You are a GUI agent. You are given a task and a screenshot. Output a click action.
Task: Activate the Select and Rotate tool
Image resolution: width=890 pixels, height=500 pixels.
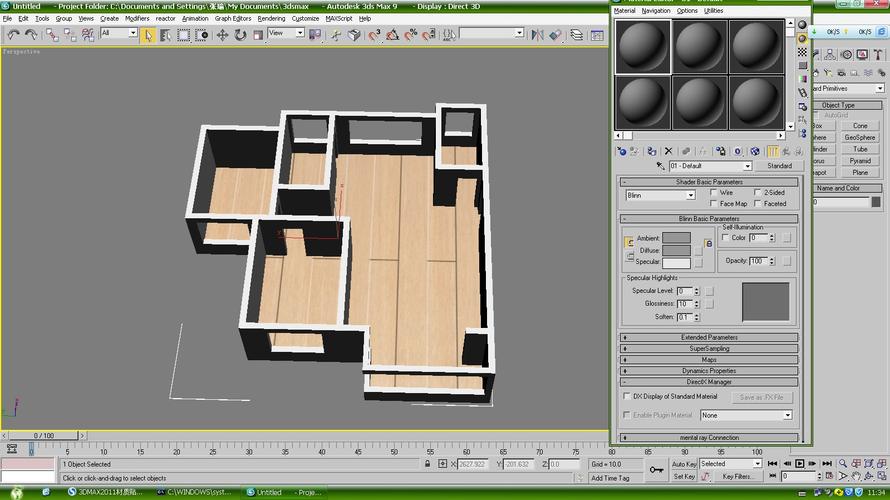238,34
